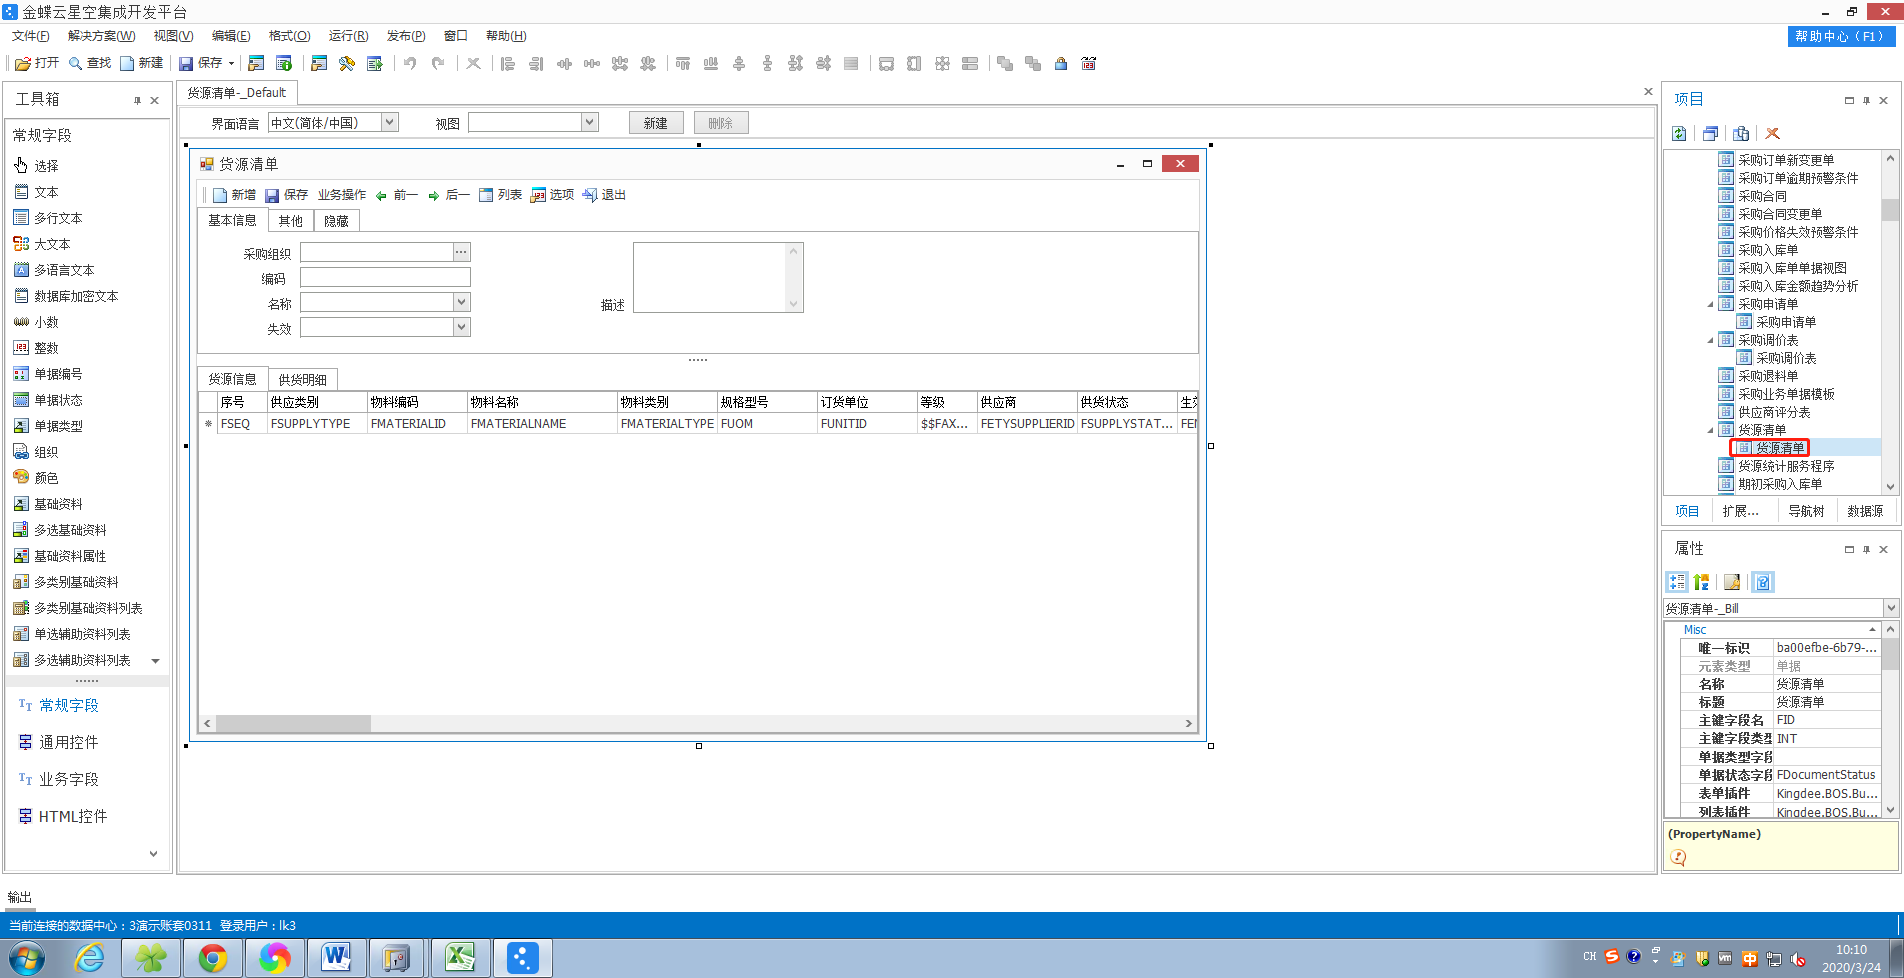The width and height of the screenshot is (1904, 978).
Task: Open the 格式(O) menu
Action: click(290, 36)
